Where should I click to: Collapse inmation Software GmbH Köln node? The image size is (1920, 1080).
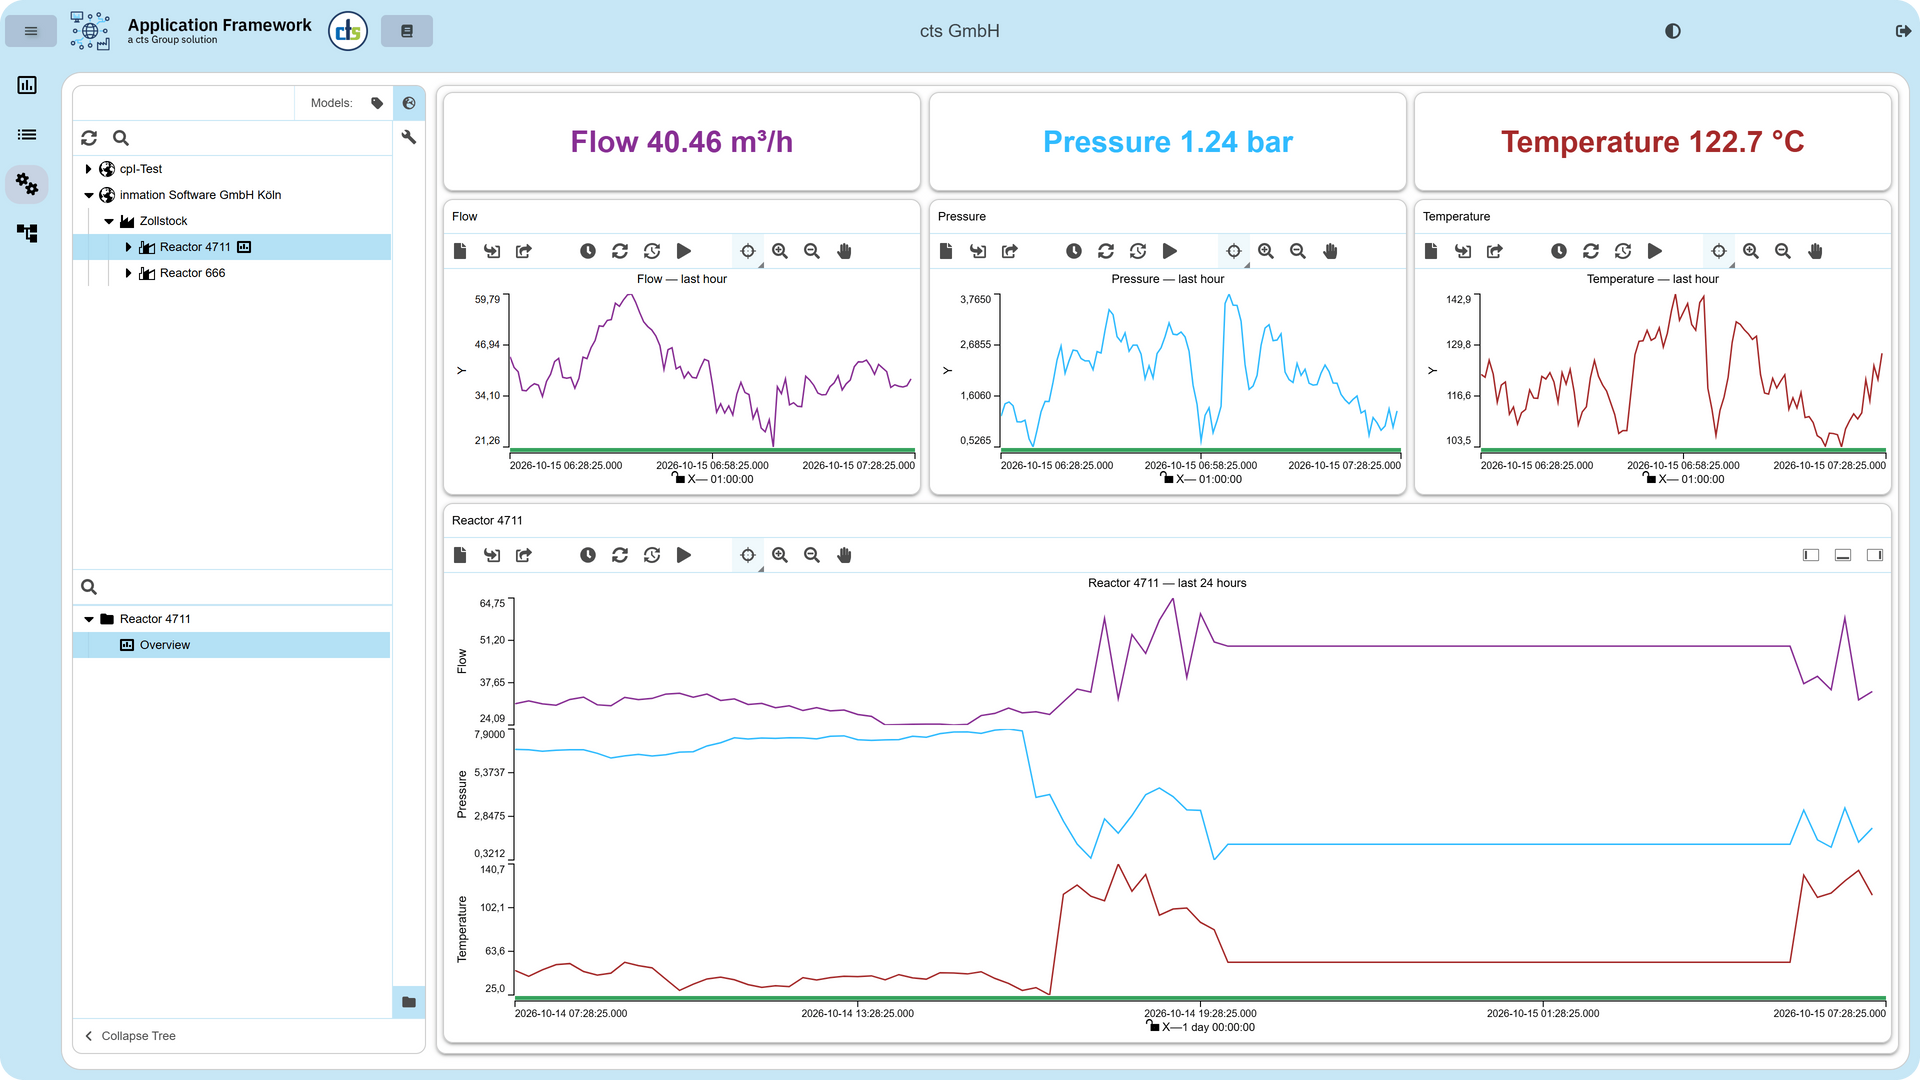tap(88, 195)
